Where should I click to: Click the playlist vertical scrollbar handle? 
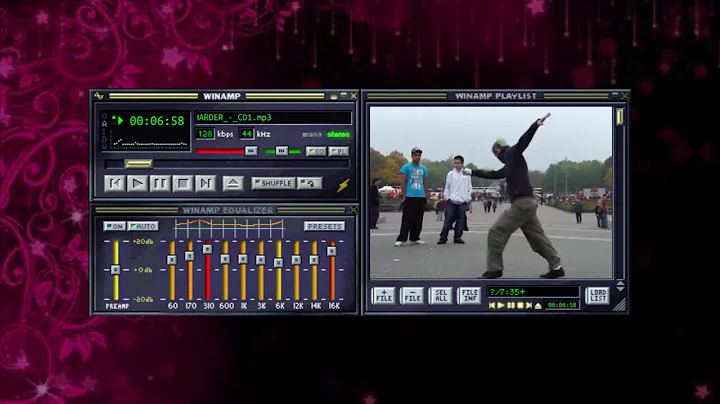tap(620, 116)
